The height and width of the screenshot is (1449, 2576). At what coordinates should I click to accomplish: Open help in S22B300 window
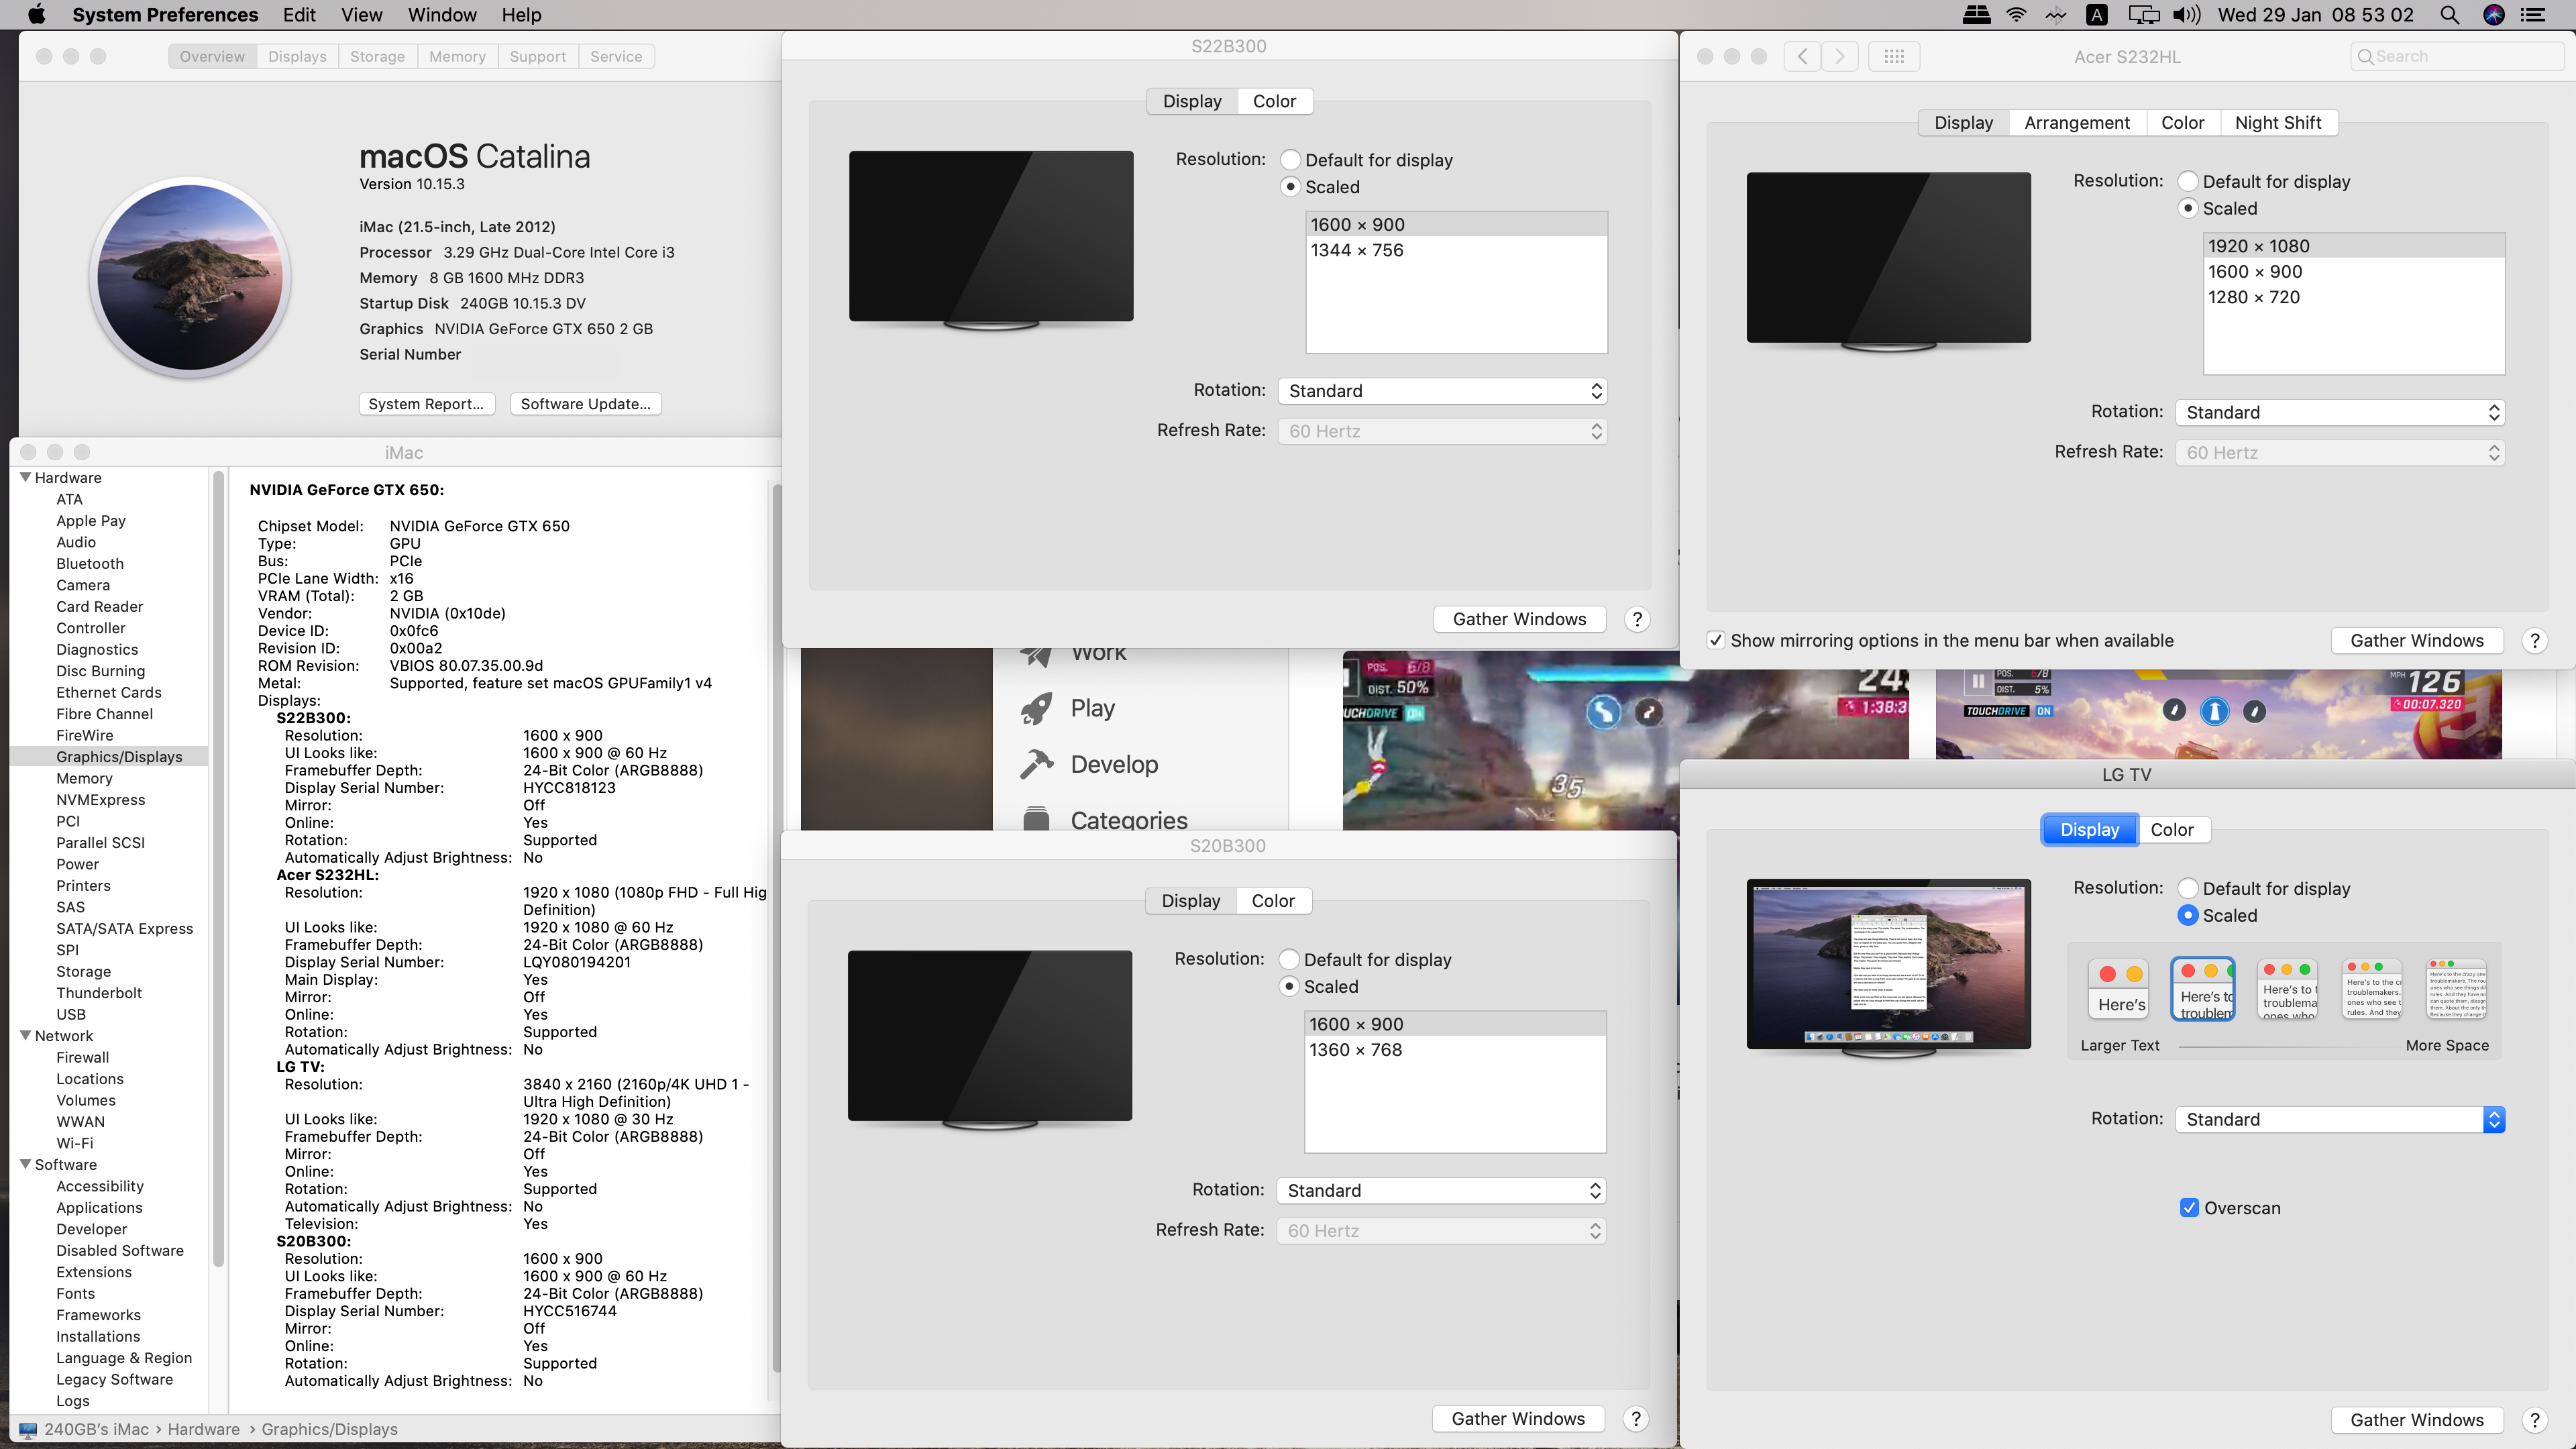pos(1637,619)
